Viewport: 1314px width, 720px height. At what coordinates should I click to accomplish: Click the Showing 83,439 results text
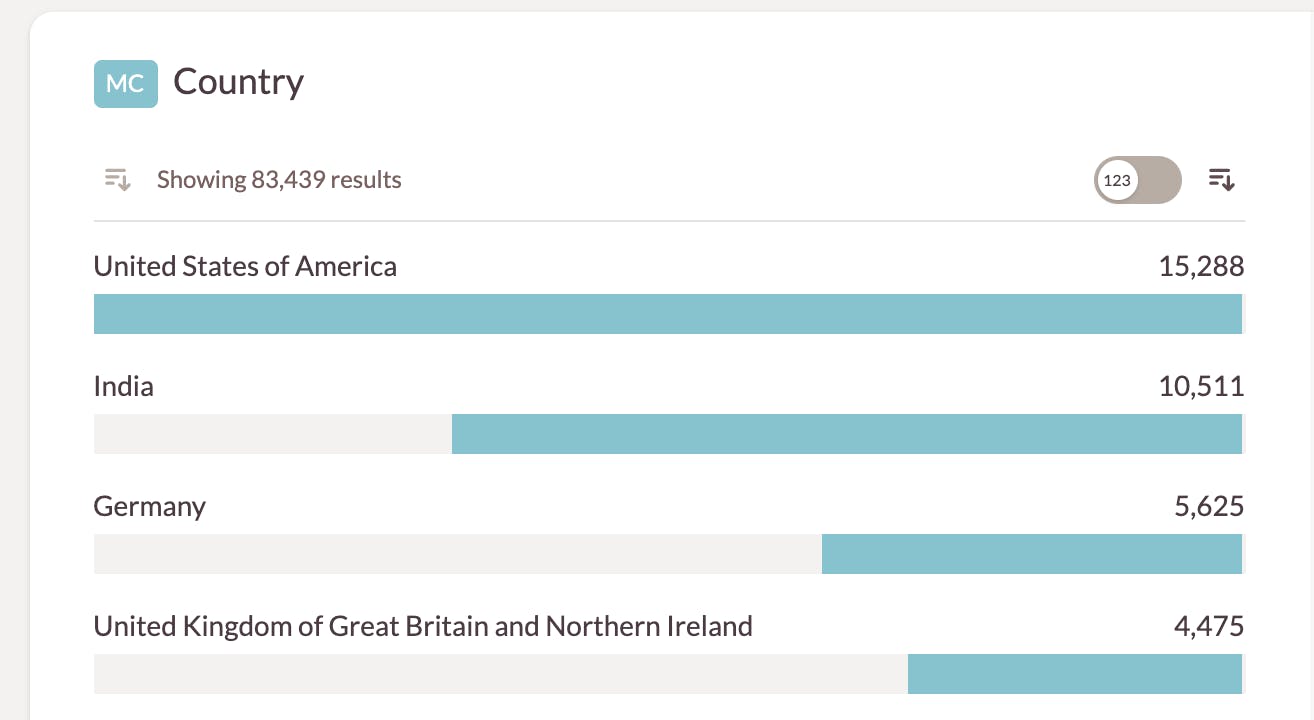pos(279,180)
